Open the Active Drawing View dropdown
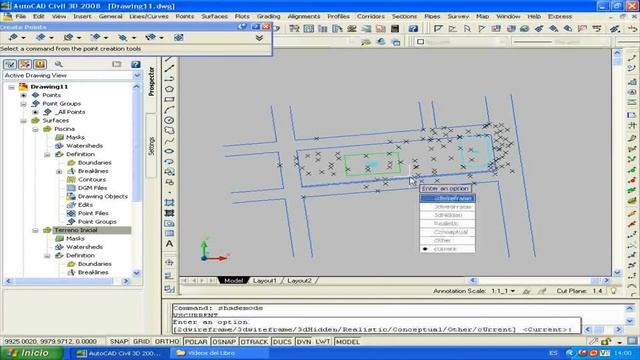The height and width of the screenshot is (360, 640). point(137,76)
